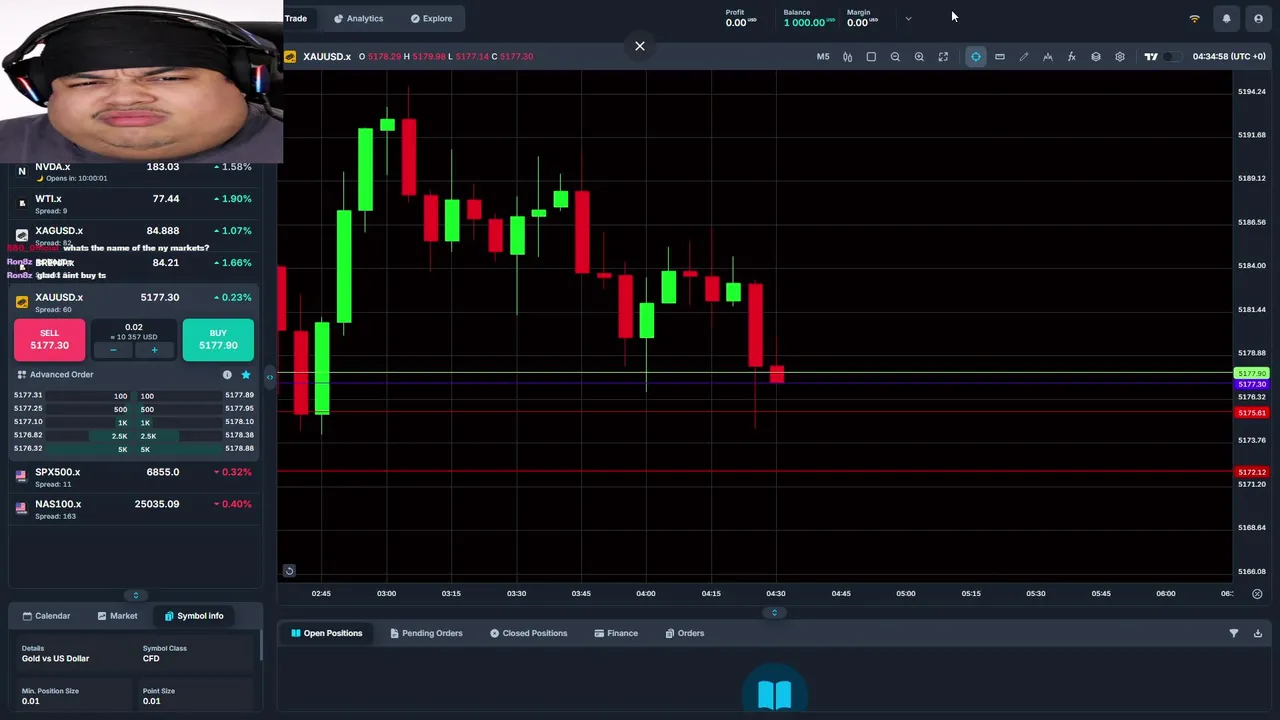This screenshot has width=1280, height=720.
Task: Open the Calendar tab
Action: tap(46, 616)
